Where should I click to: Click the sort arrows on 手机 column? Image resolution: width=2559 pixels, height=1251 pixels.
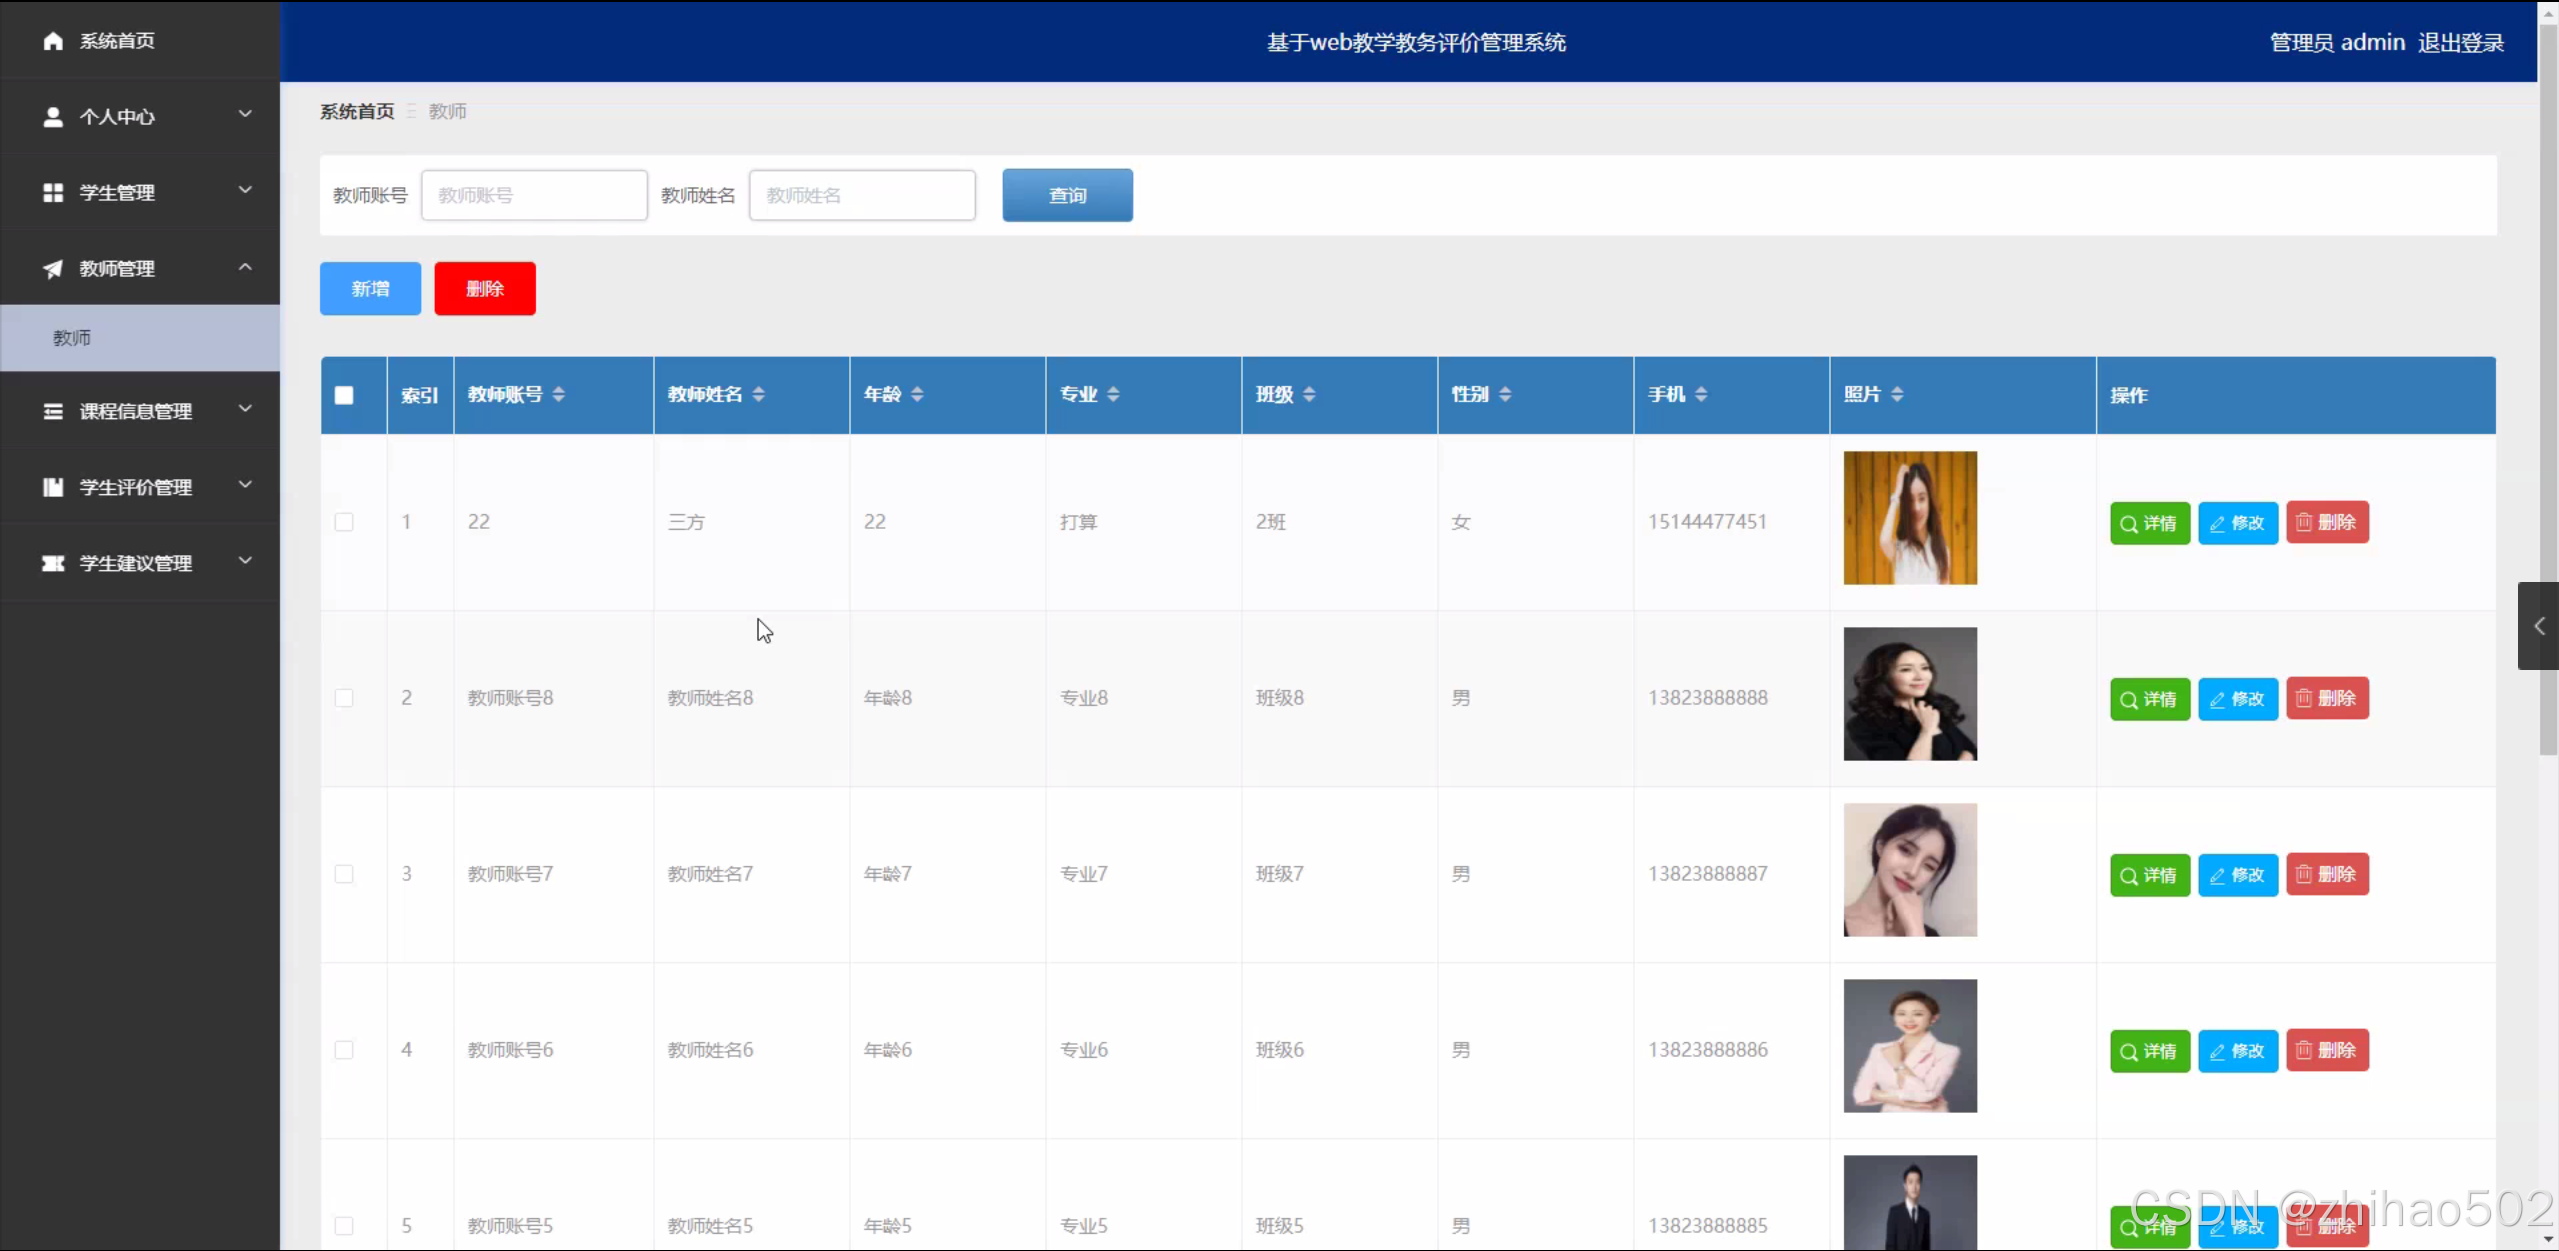[1701, 395]
